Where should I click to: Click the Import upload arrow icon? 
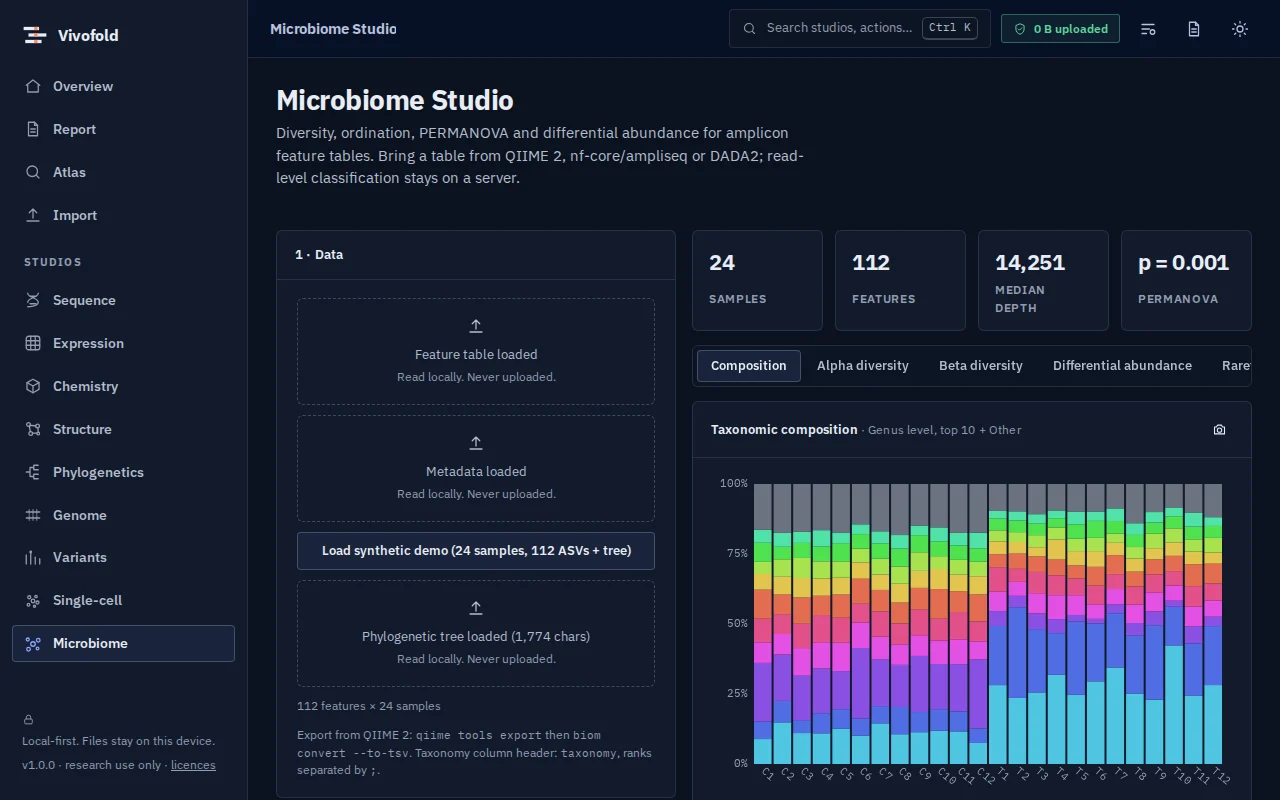(33, 215)
